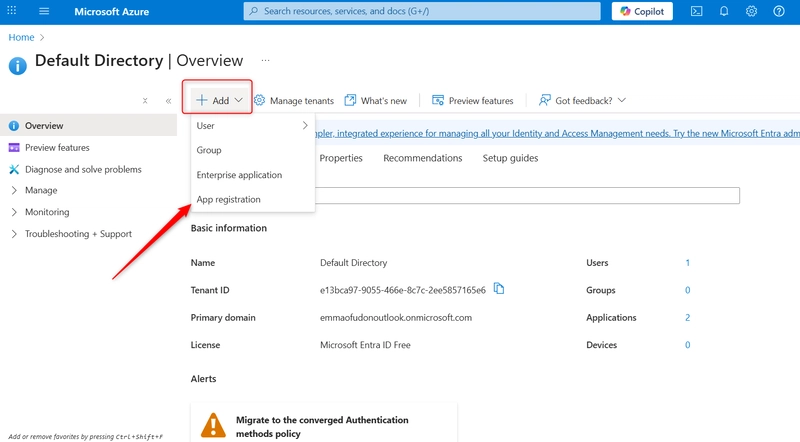
Task: Click the What's new external icon
Action: (350, 100)
